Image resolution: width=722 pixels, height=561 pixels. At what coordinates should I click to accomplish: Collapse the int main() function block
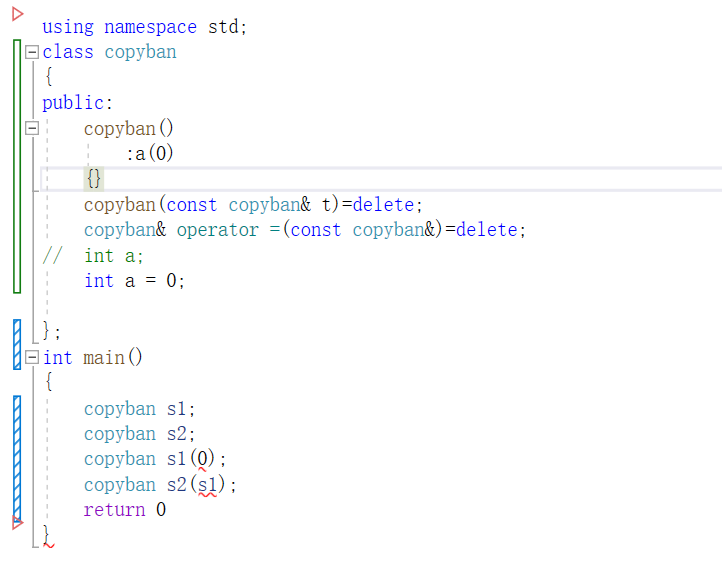pos(32,357)
